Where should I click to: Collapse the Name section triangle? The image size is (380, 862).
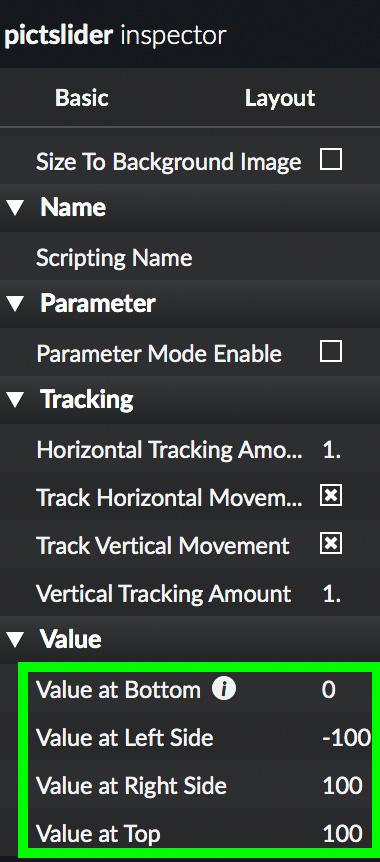(x=15, y=208)
